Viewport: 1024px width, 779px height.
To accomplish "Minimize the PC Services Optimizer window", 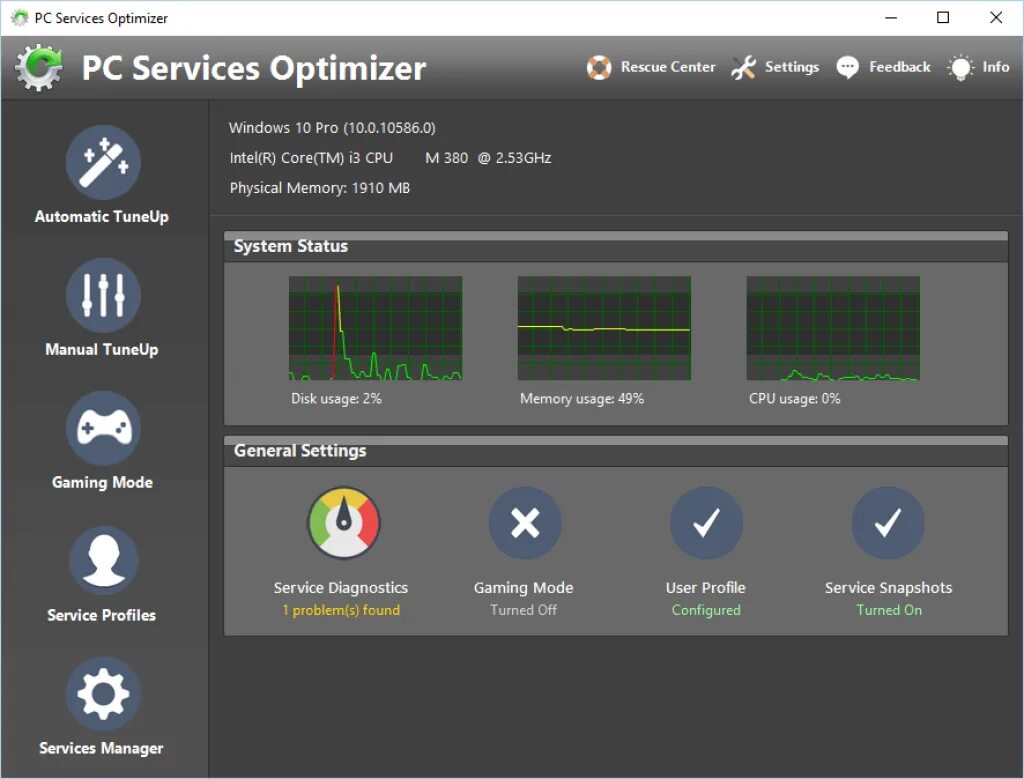I will (891, 18).
